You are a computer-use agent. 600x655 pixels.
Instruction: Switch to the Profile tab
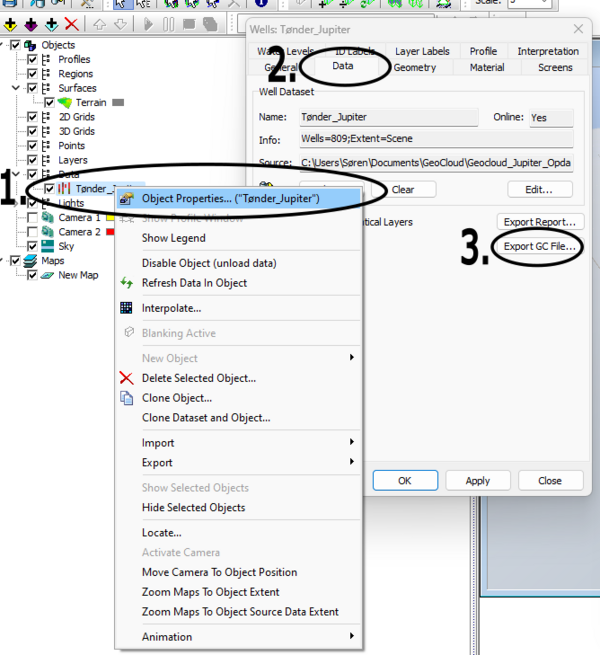click(483, 51)
